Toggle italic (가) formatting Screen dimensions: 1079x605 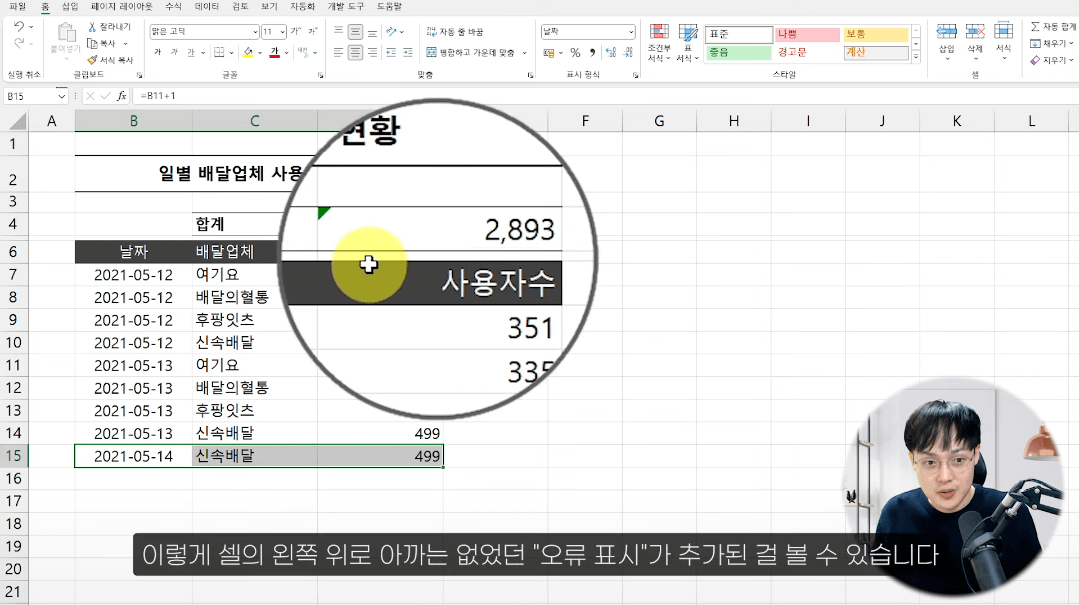point(174,52)
